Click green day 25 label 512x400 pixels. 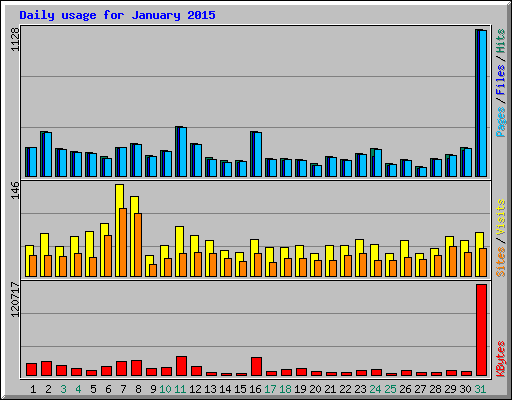pyautogui.click(x=390, y=389)
